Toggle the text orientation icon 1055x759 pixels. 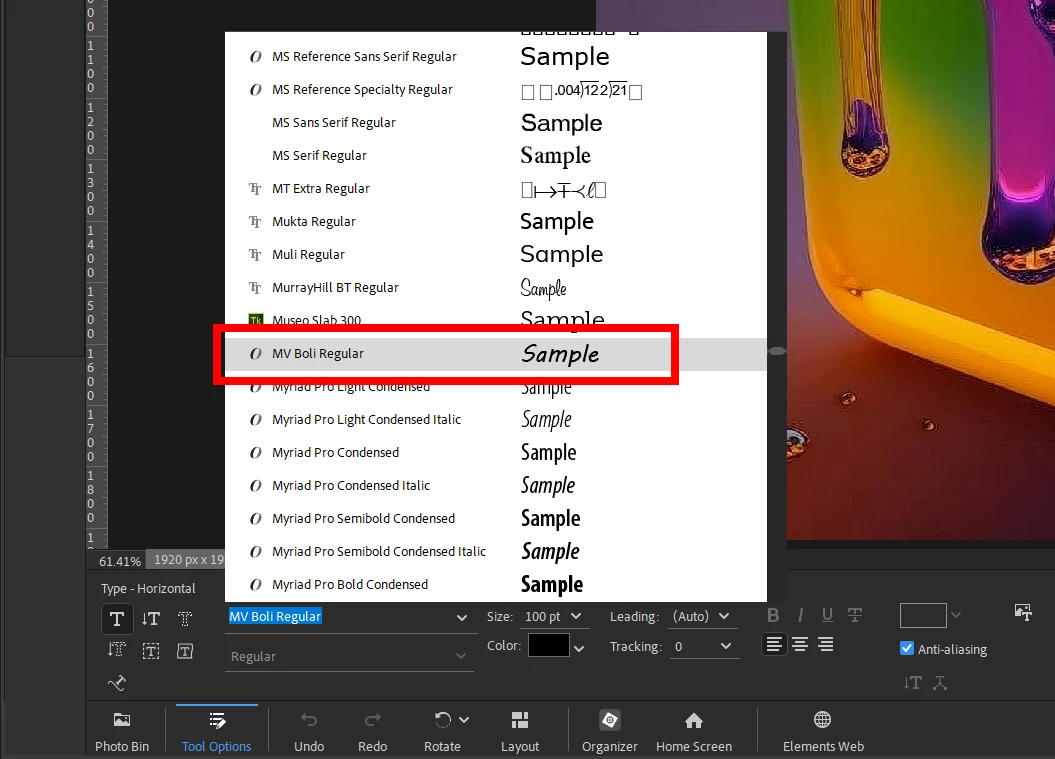click(x=912, y=683)
